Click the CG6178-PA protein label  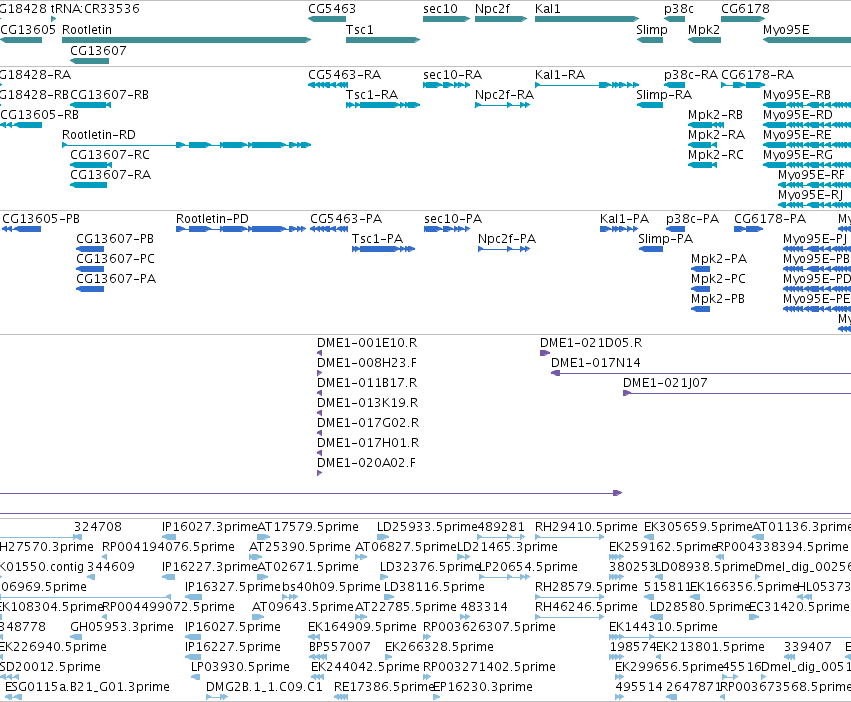pos(770,219)
